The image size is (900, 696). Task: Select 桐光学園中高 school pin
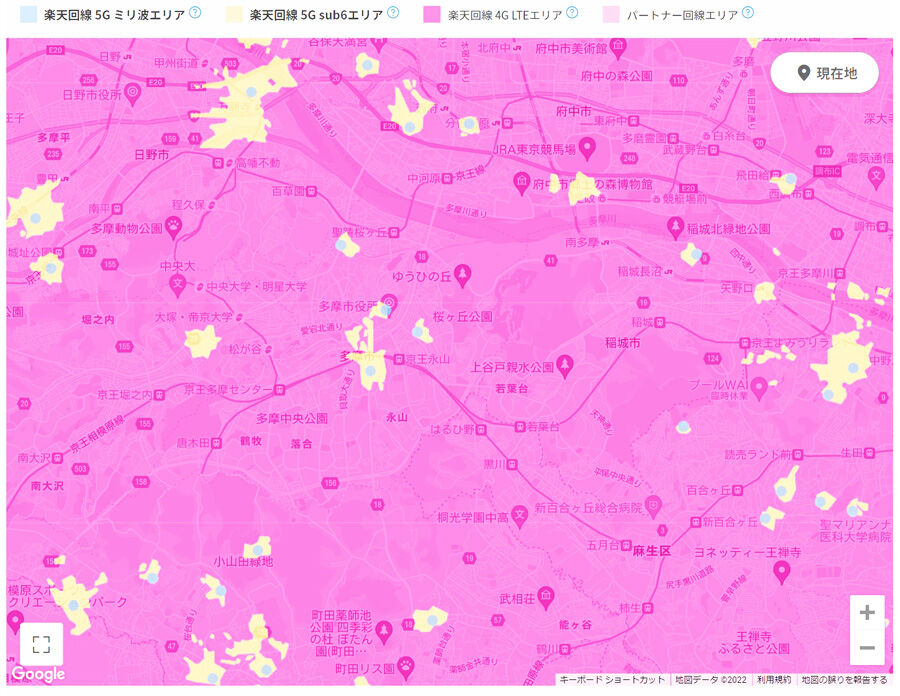point(519,516)
